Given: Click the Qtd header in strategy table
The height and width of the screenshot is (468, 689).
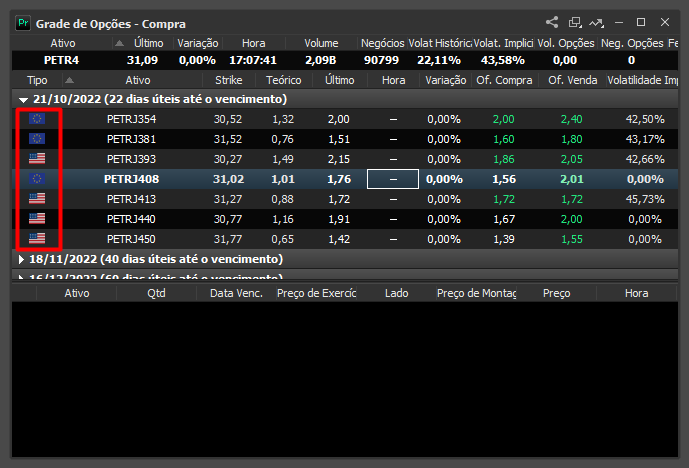Looking at the screenshot, I should point(156,293).
